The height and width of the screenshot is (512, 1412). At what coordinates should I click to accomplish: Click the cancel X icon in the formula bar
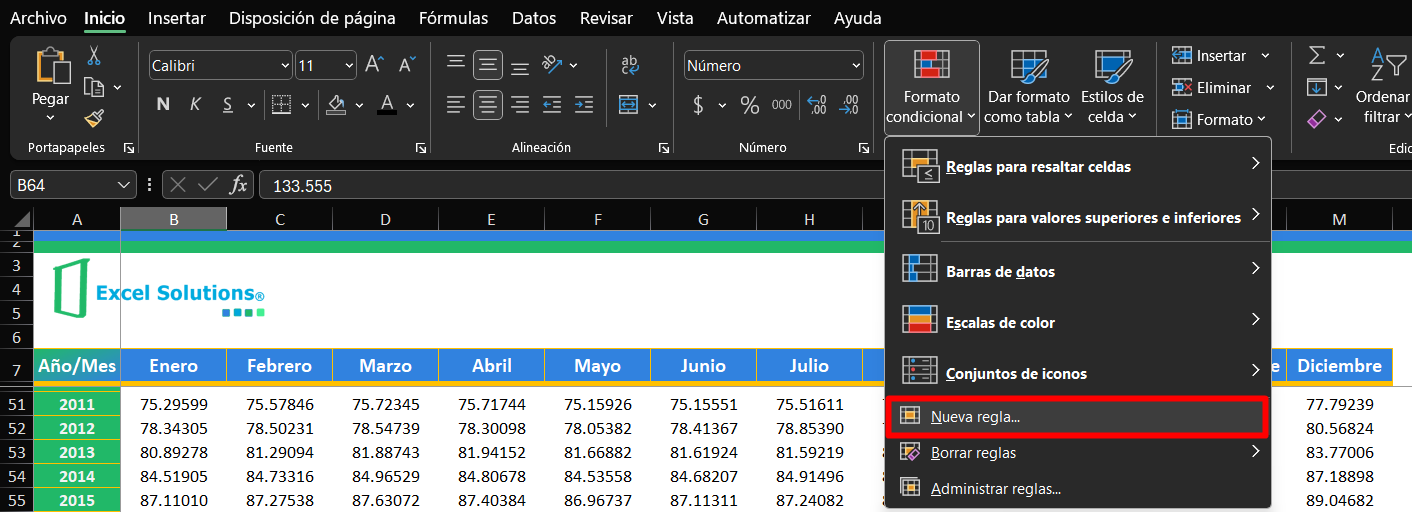pos(178,185)
